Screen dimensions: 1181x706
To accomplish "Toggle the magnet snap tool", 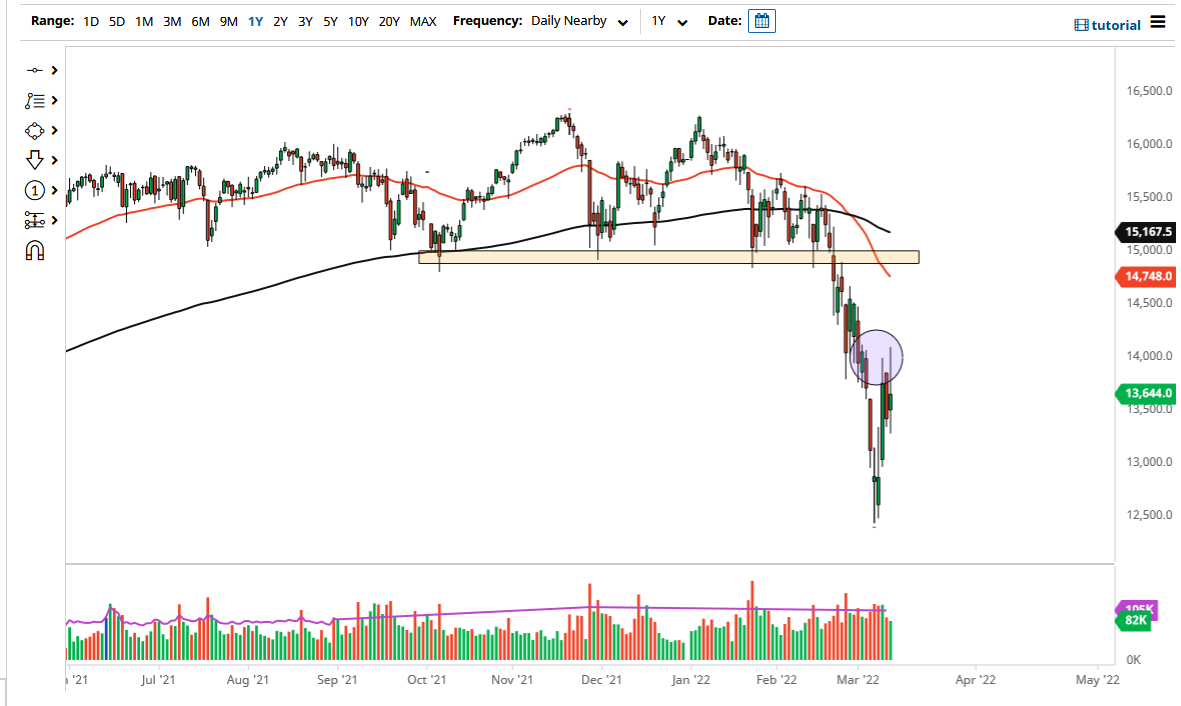I will [x=33, y=250].
